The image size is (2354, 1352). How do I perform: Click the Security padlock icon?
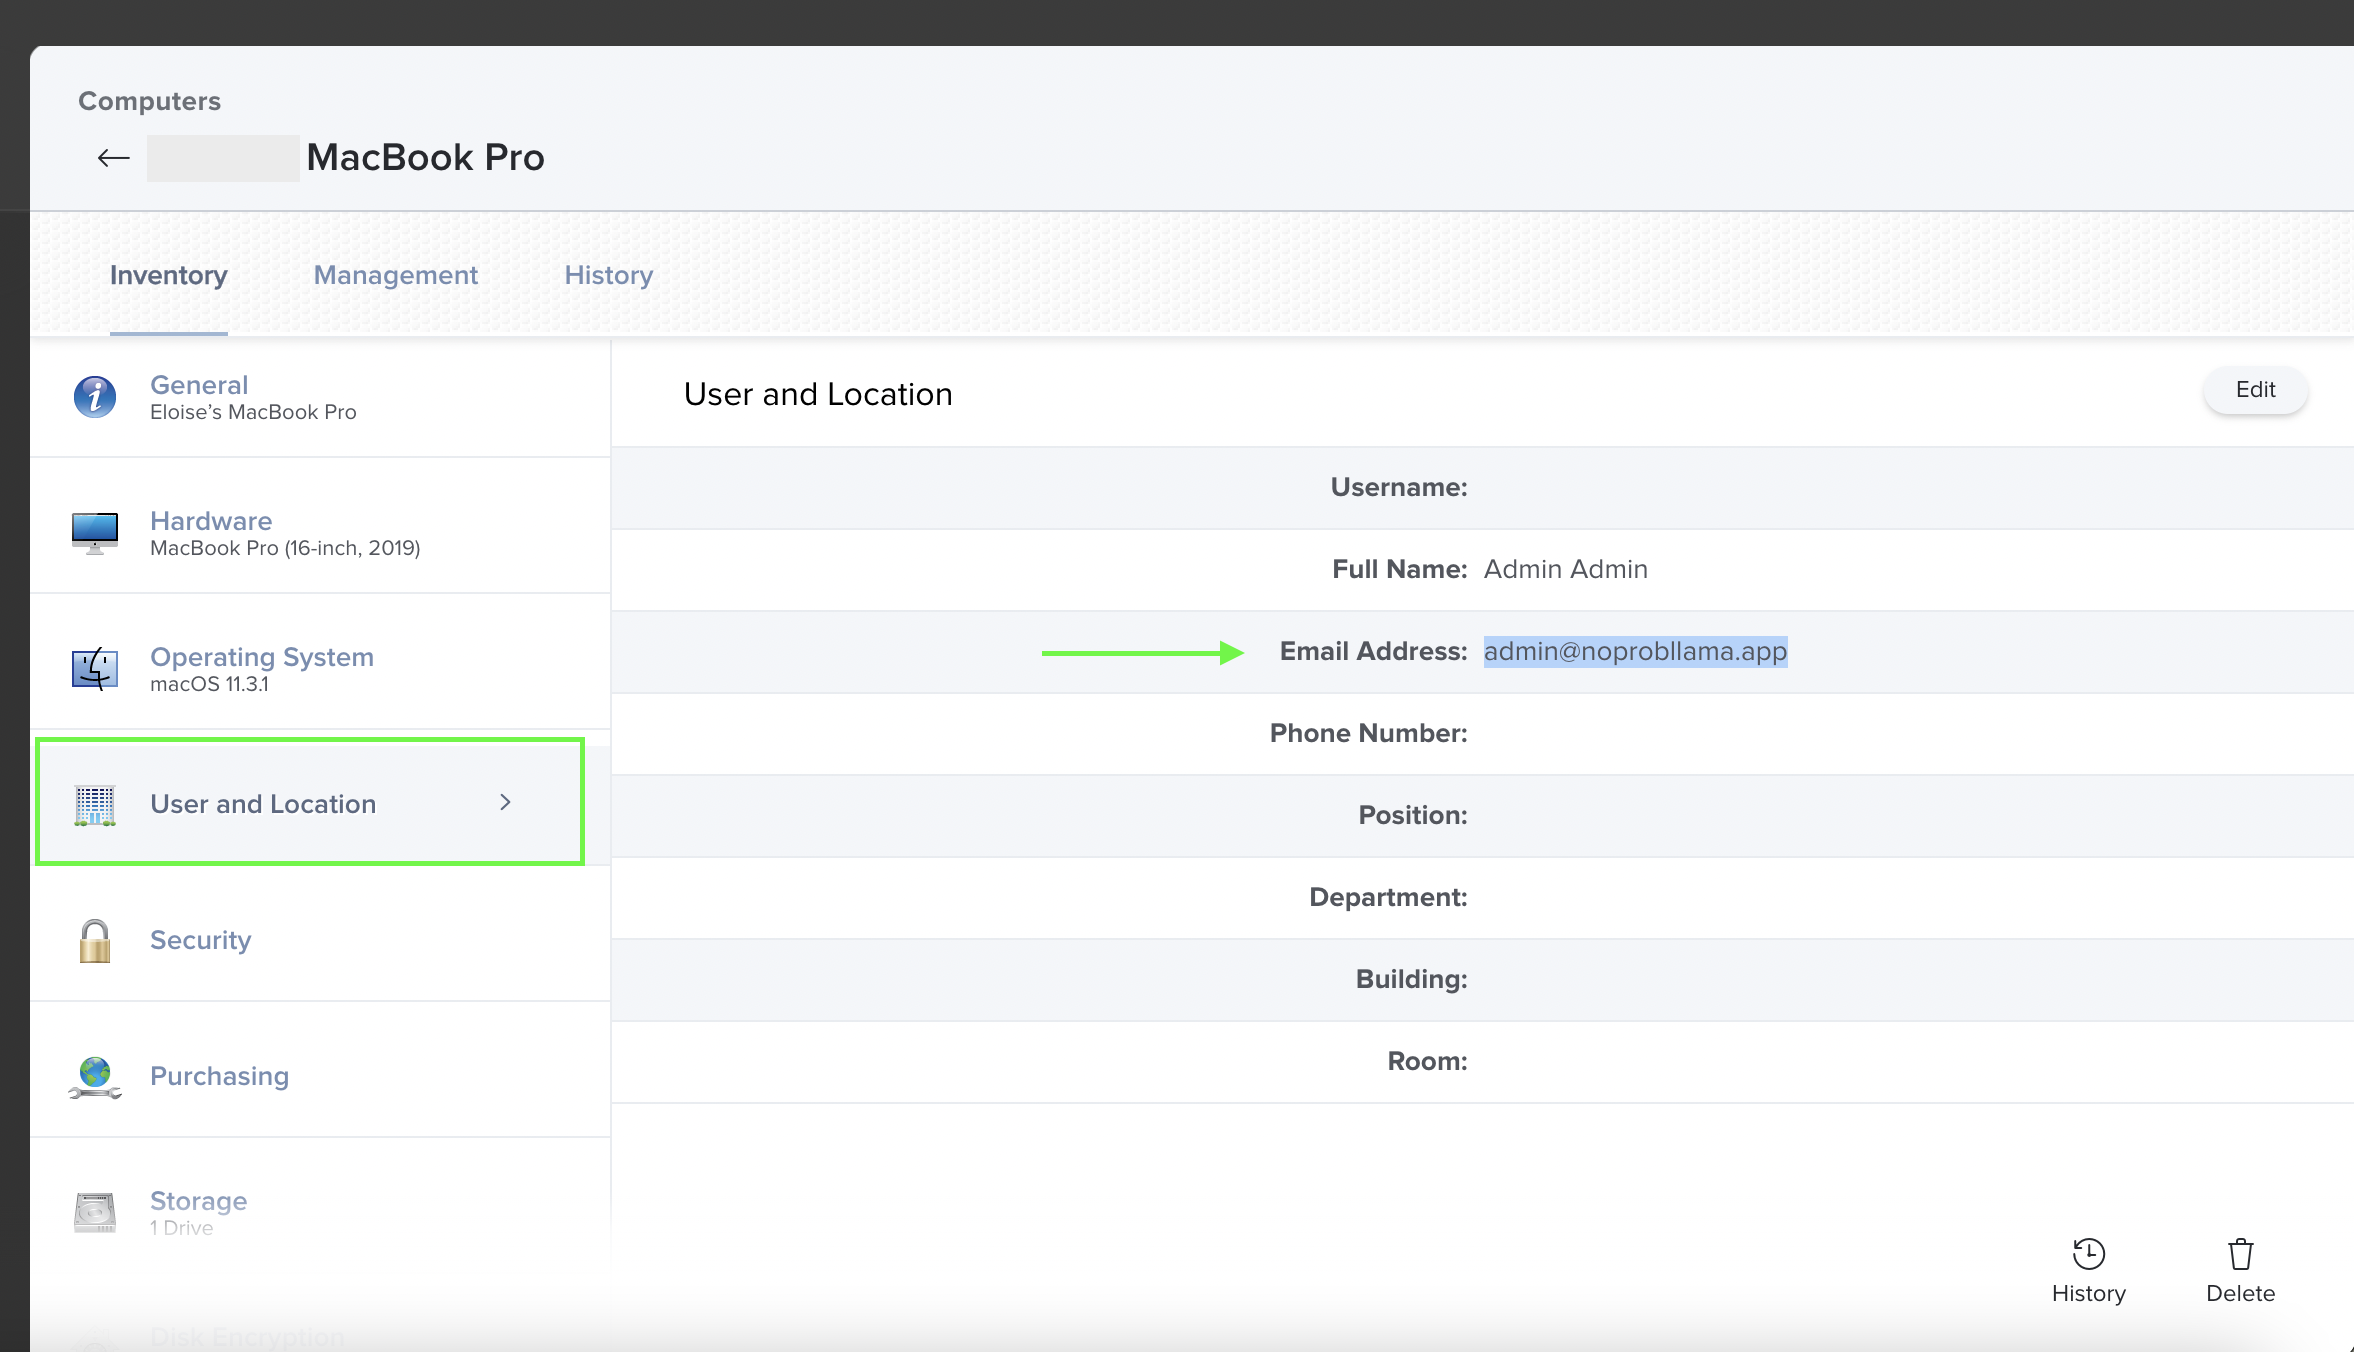pos(95,941)
